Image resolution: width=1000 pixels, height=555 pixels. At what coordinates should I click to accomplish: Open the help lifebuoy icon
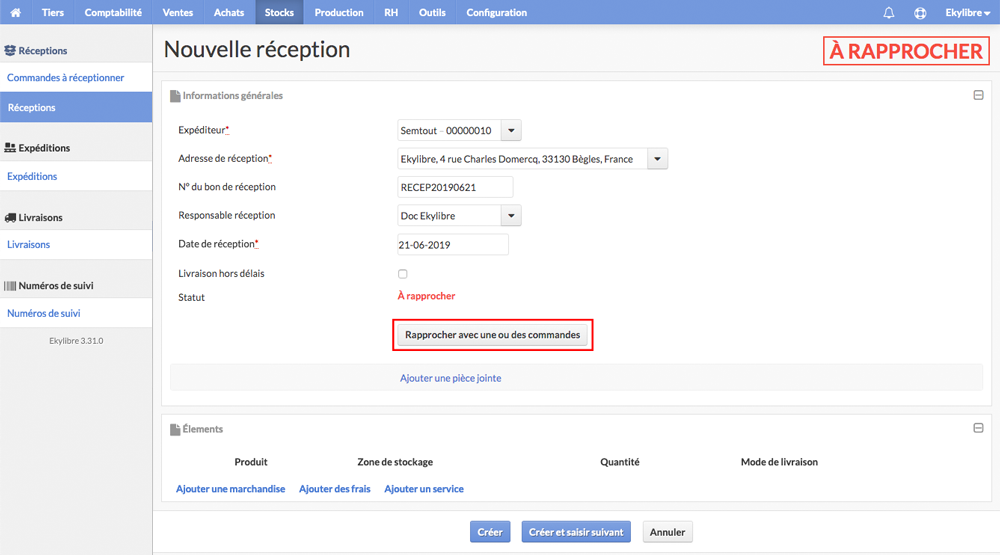pos(920,13)
